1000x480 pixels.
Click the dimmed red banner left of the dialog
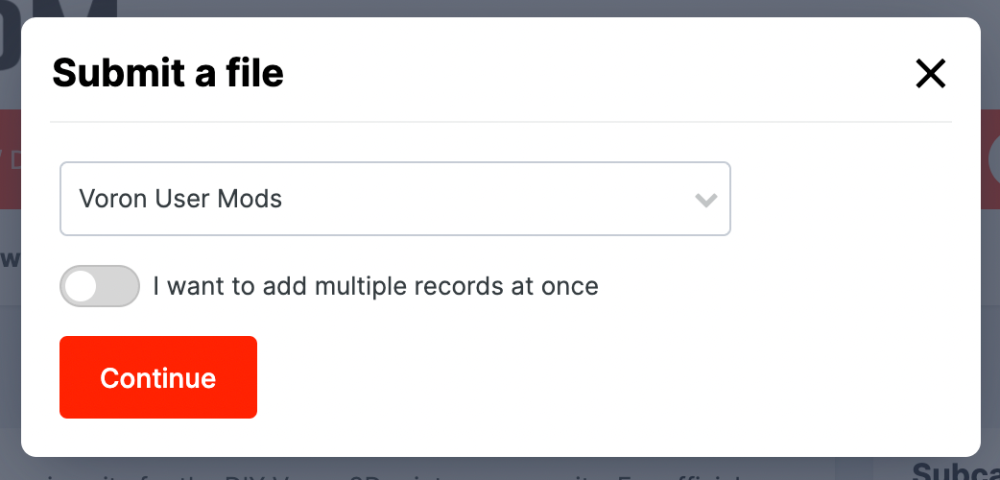[10, 159]
